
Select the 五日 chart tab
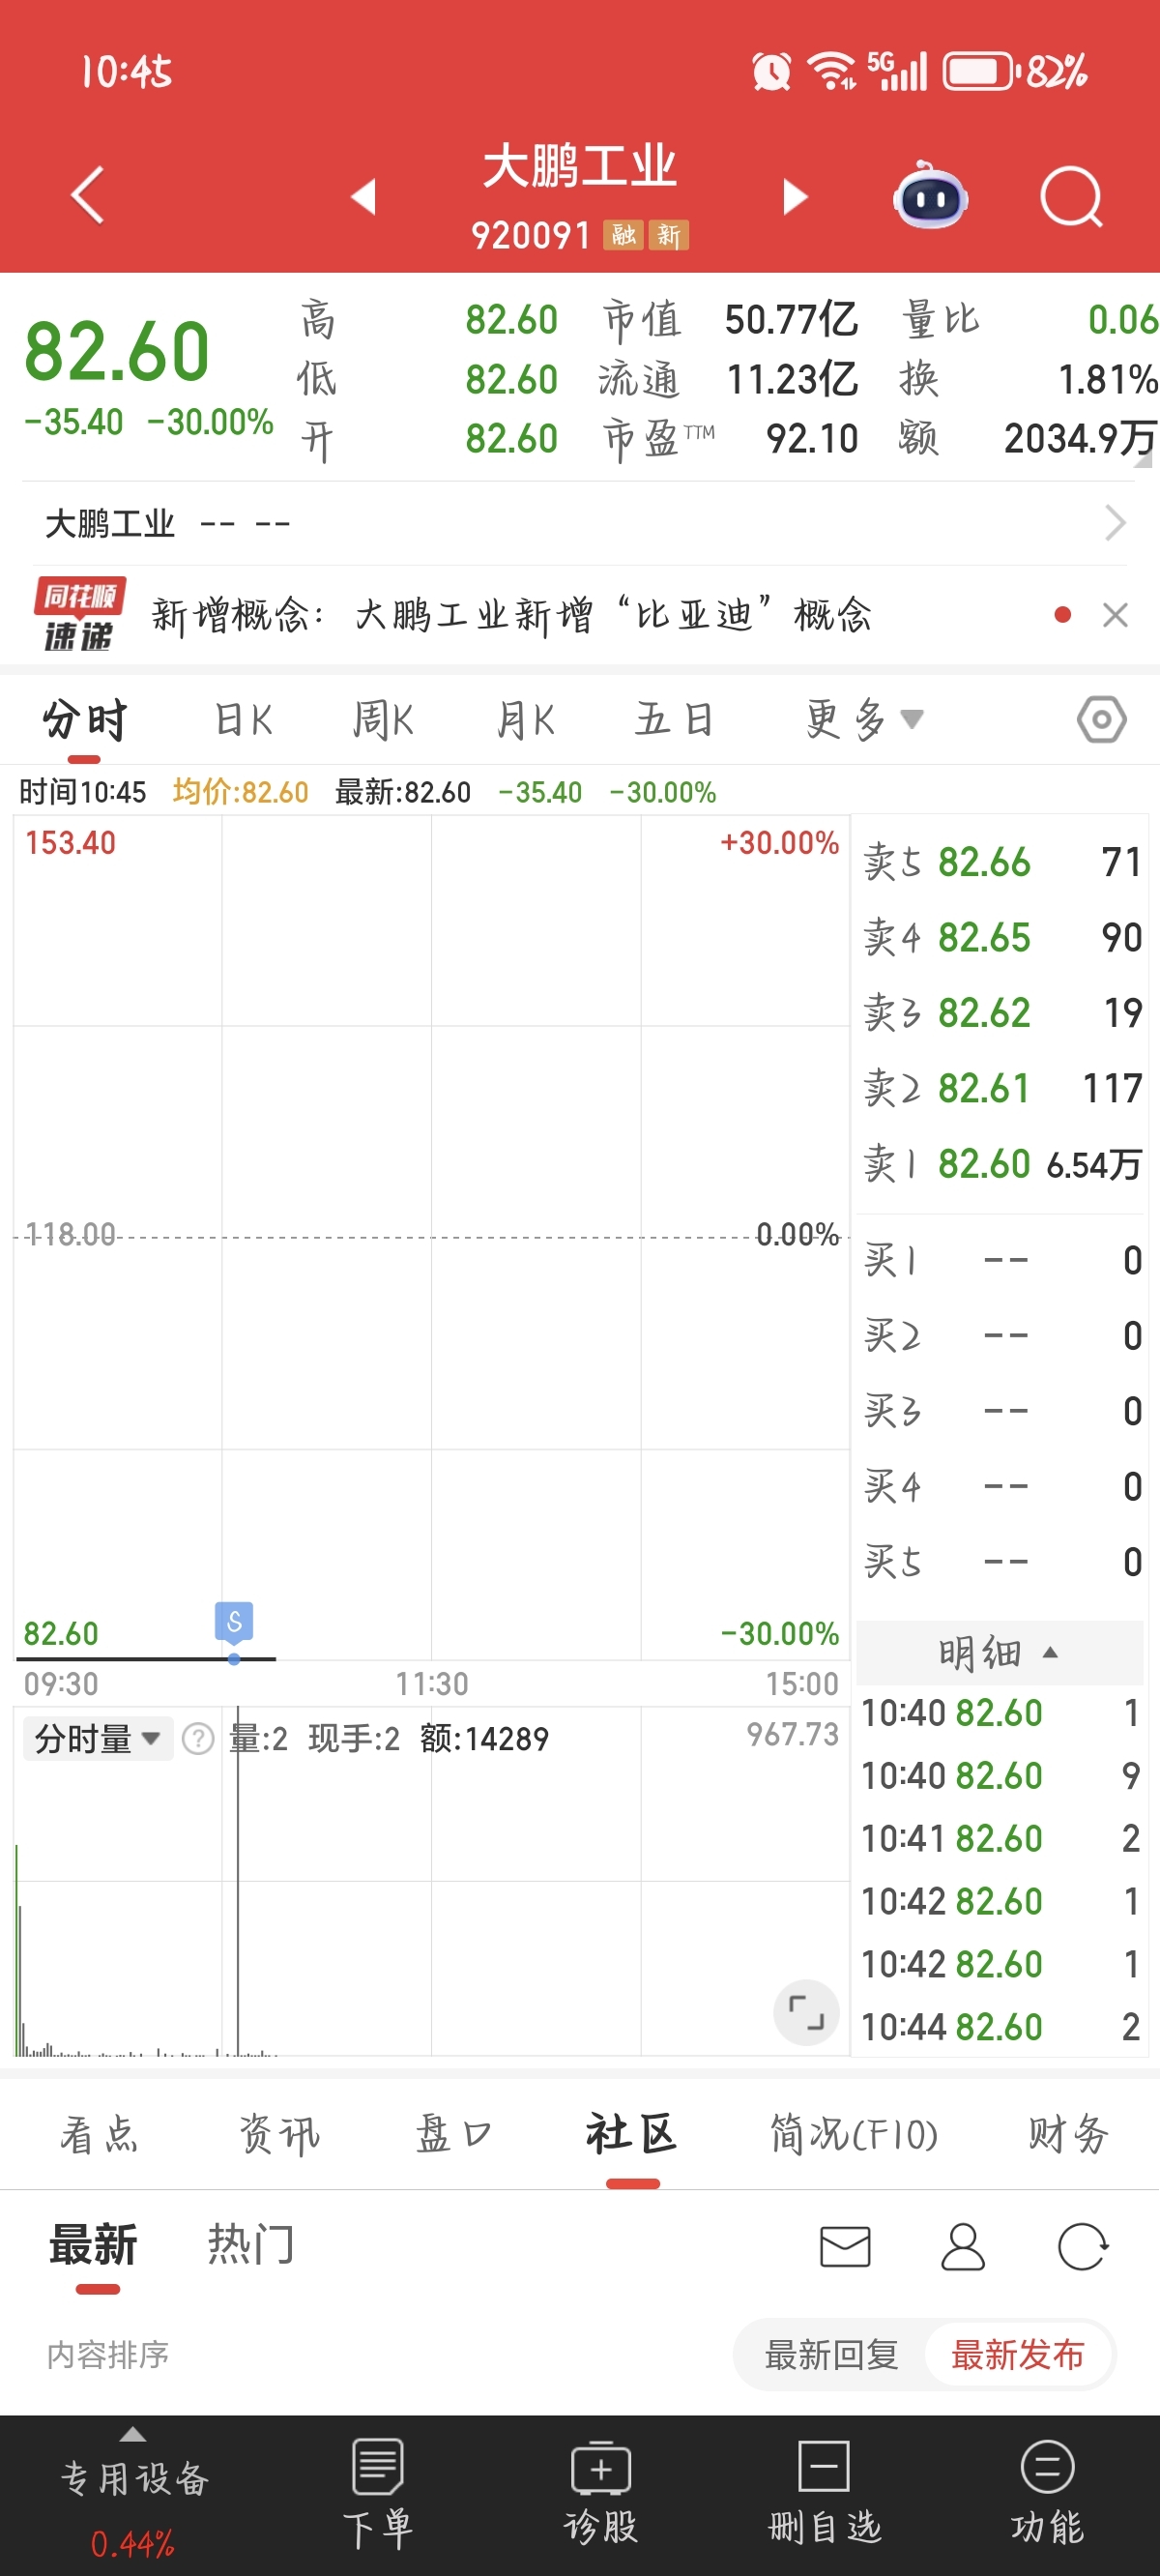(674, 720)
